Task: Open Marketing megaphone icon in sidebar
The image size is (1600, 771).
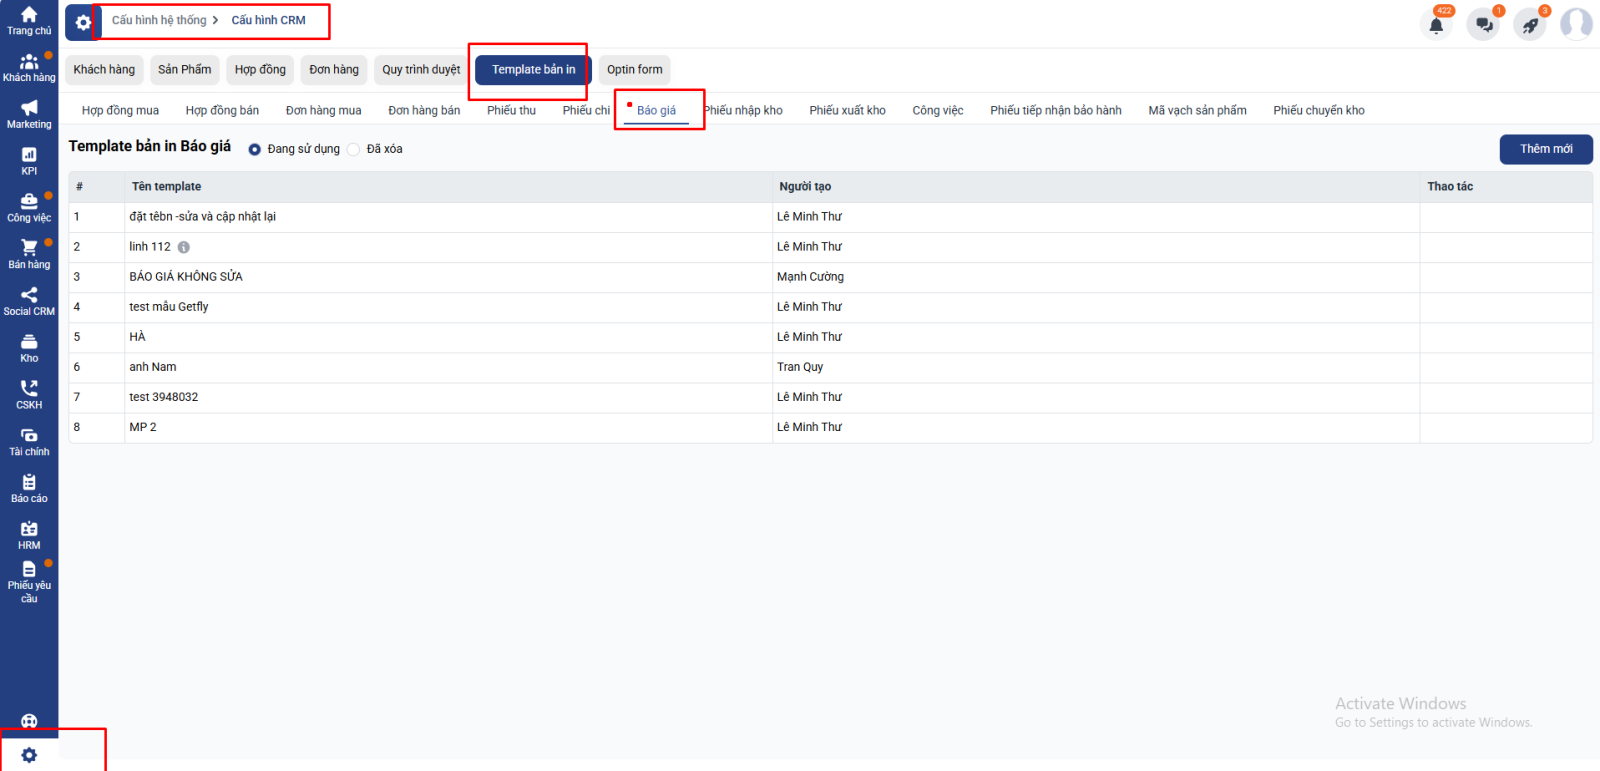Action: (x=29, y=108)
